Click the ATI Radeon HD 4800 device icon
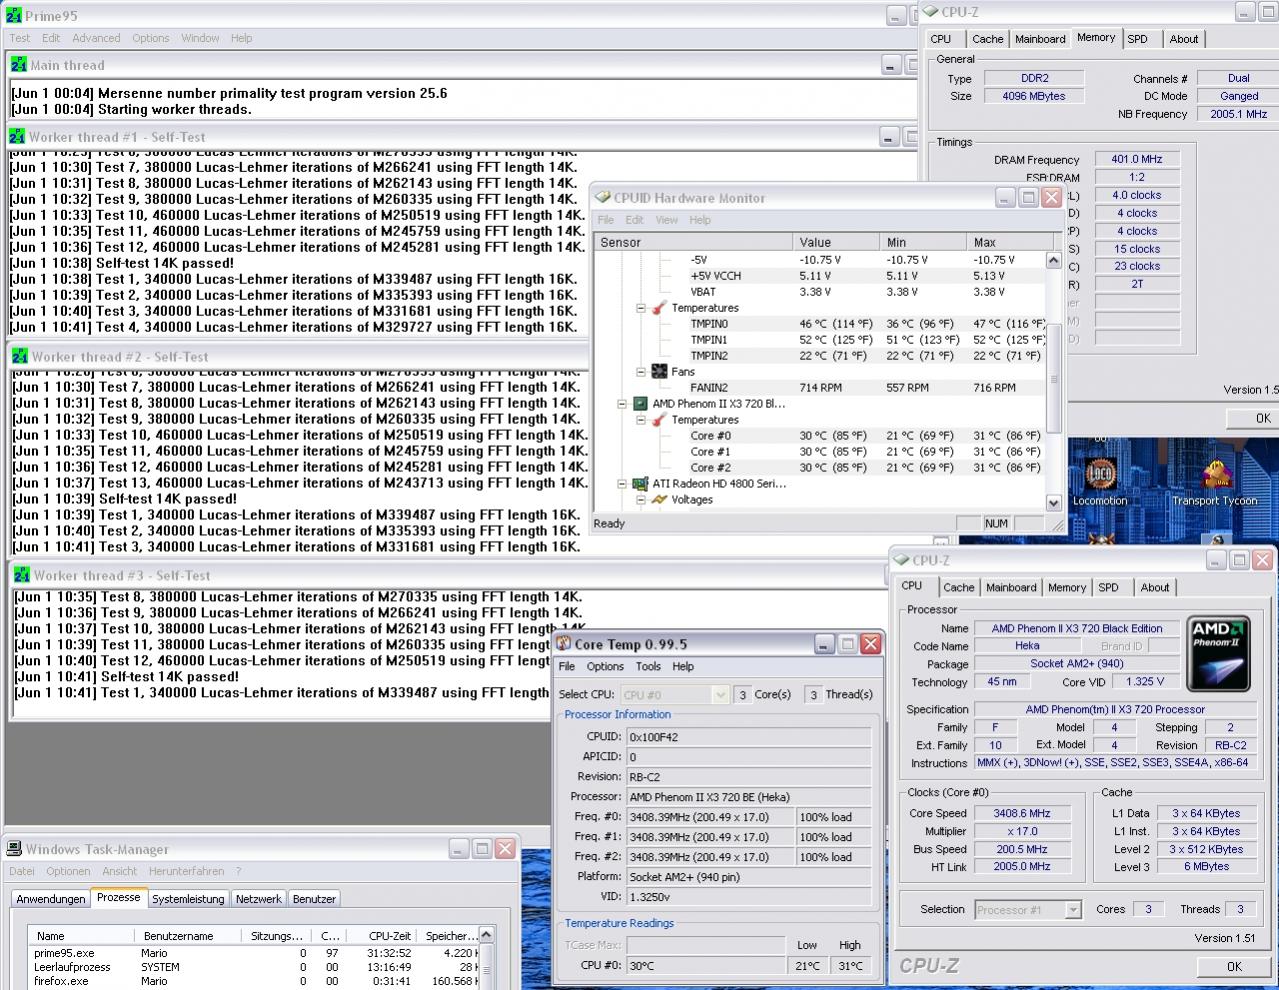The image size is (1279, 990). coord(640,483)
